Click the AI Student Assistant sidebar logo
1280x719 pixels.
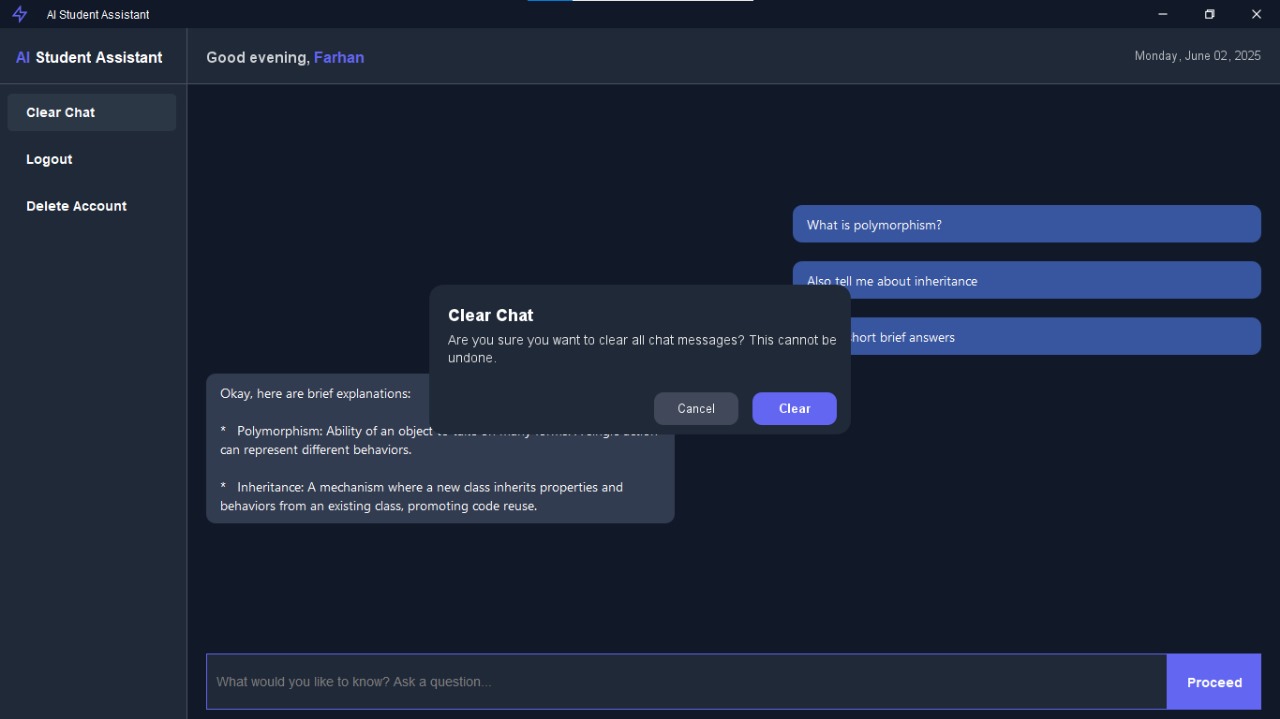[x=89, y=58]
